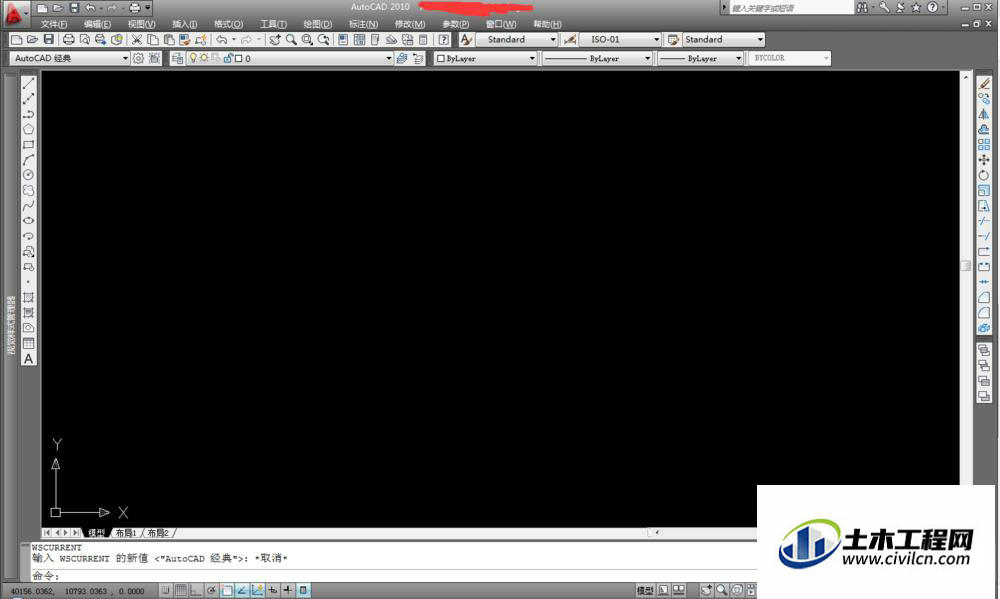
Task: Click the 命令: command line input
Action: pyautogui.click(x=393, y=575)
